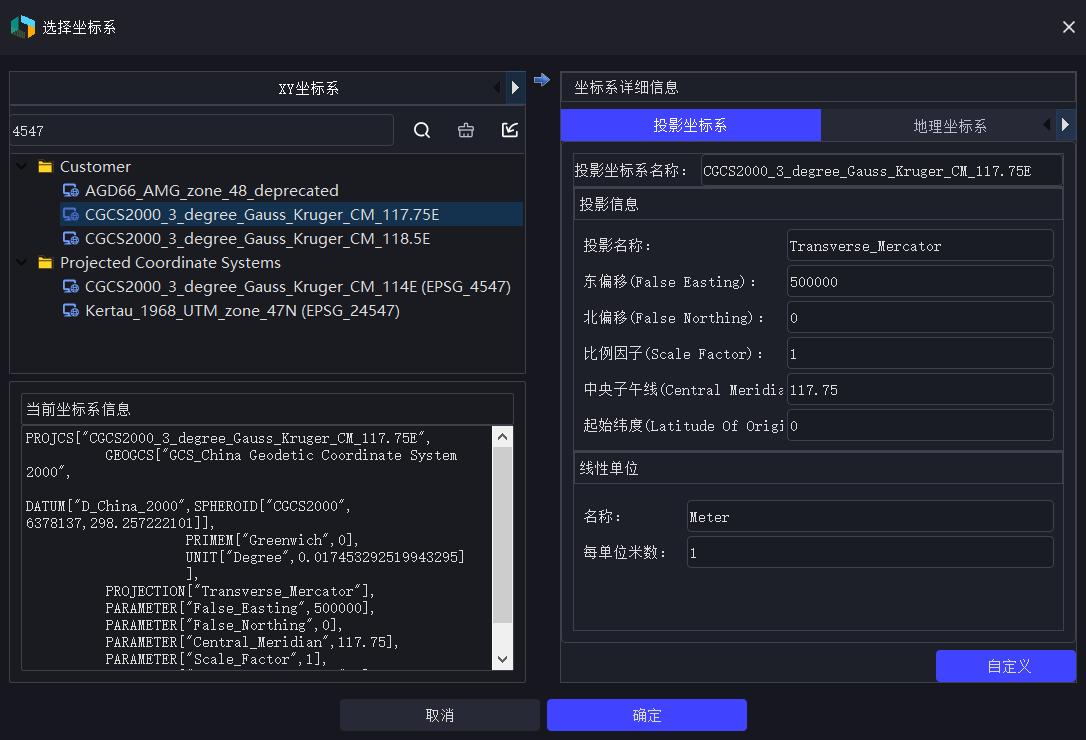Click the 投影名称 Transverse_Mercator field
Screen dimensions: 1086x740
click(x=920, y=246)
